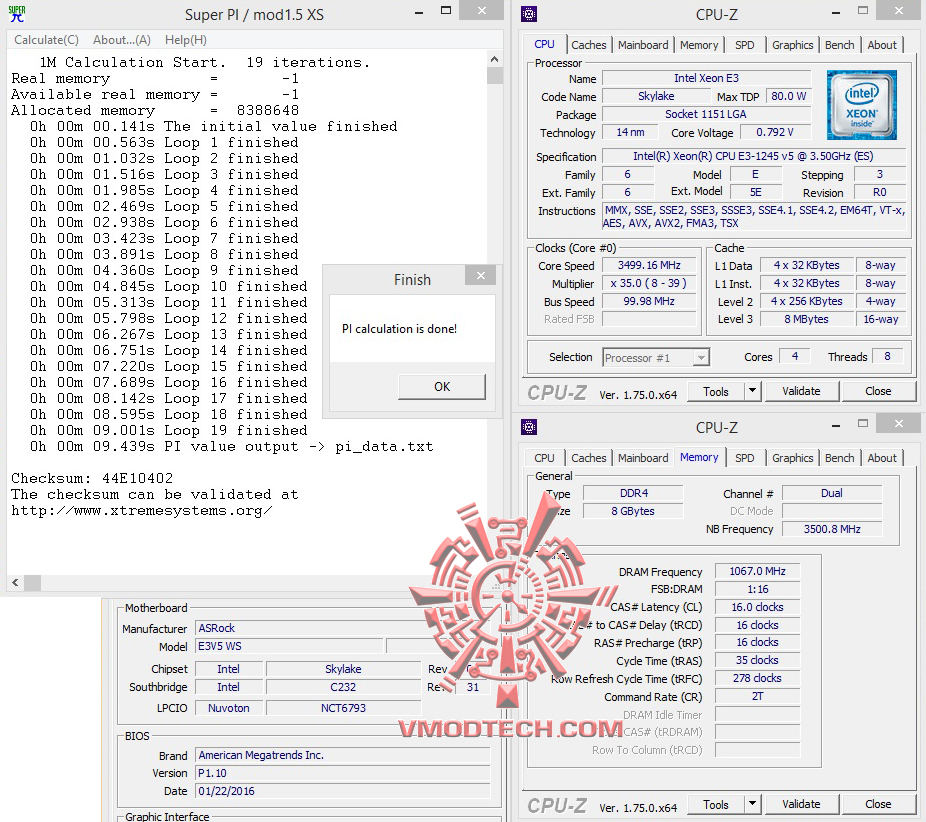This screenshot has width=926, height=822.
Task: Click the motherboard Model E3V5 WS field
Action: (289, 646)
